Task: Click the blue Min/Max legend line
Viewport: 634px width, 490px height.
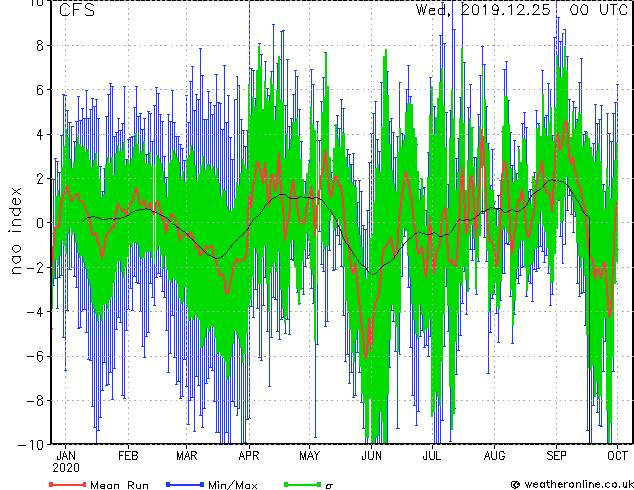Action: click(185, 484)
